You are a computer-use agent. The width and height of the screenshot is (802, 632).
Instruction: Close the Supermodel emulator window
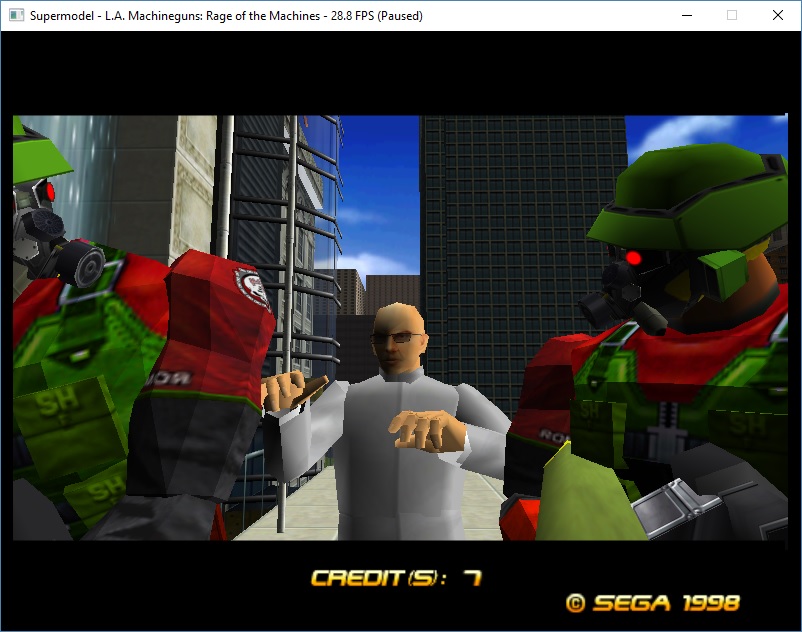[x=777, y=15]
